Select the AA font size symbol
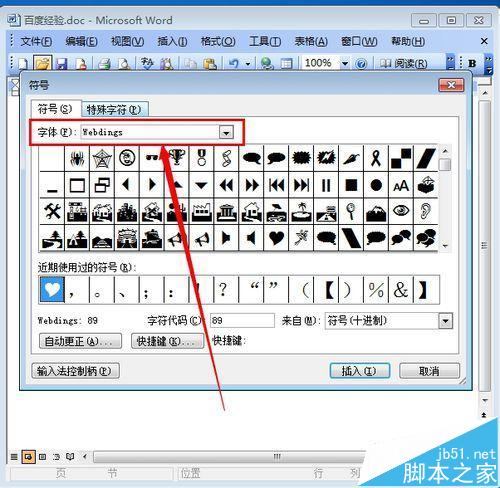The image size is (500, 488). tap(401, 184)
